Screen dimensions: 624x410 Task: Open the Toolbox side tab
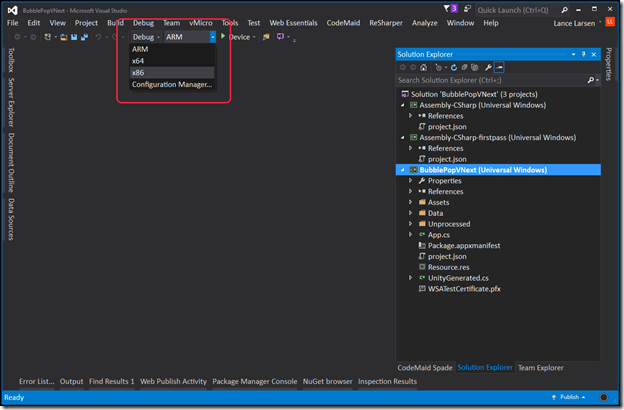11,60
